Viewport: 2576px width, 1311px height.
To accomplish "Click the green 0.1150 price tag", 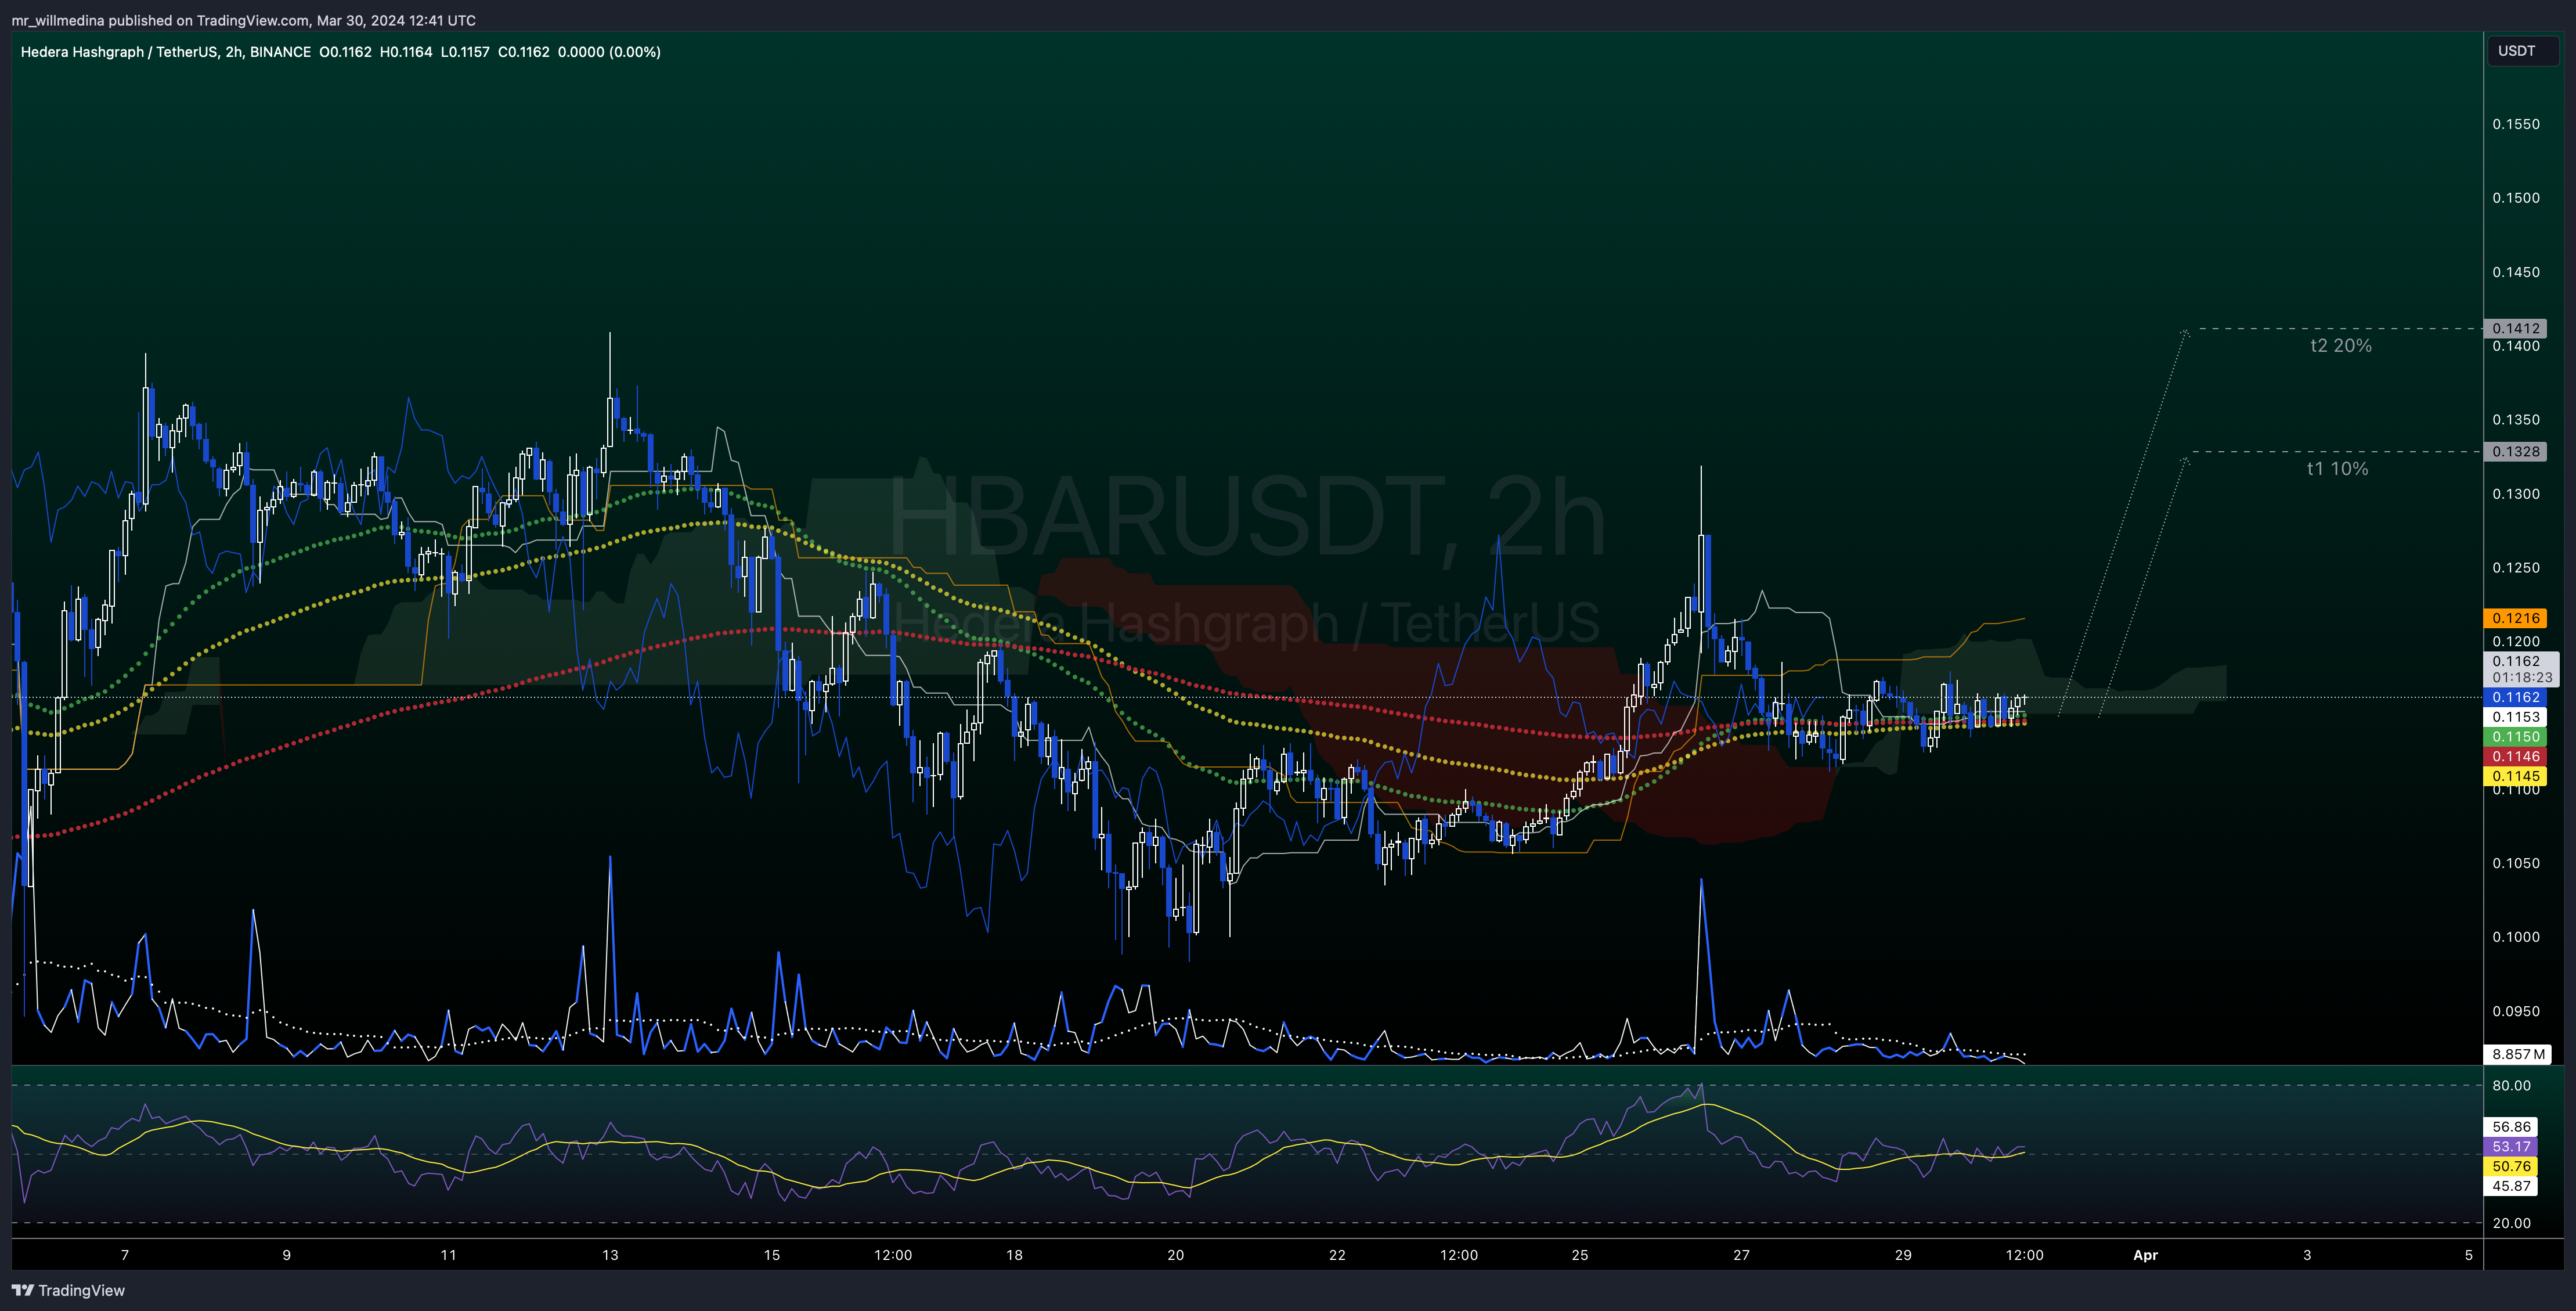I will [x=2516, y=736].
